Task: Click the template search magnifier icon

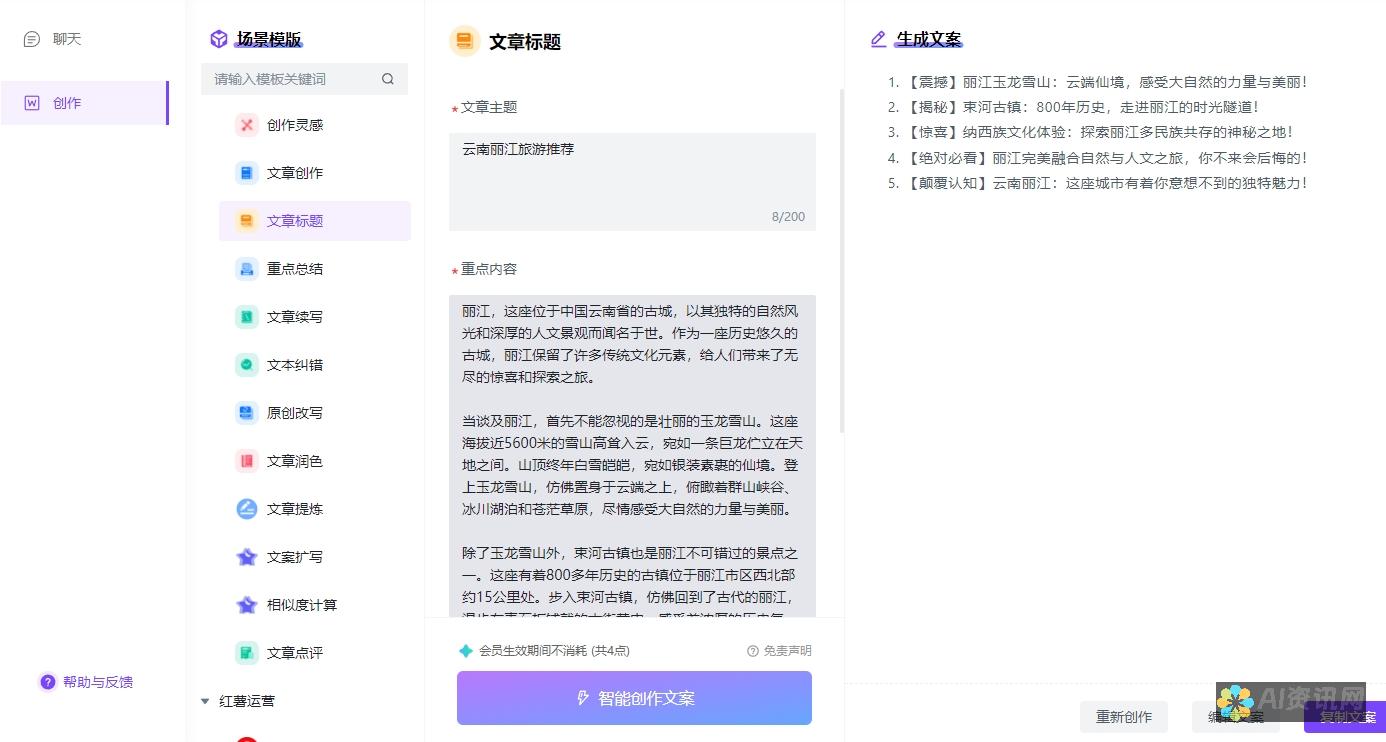Action: click(388, 79)
